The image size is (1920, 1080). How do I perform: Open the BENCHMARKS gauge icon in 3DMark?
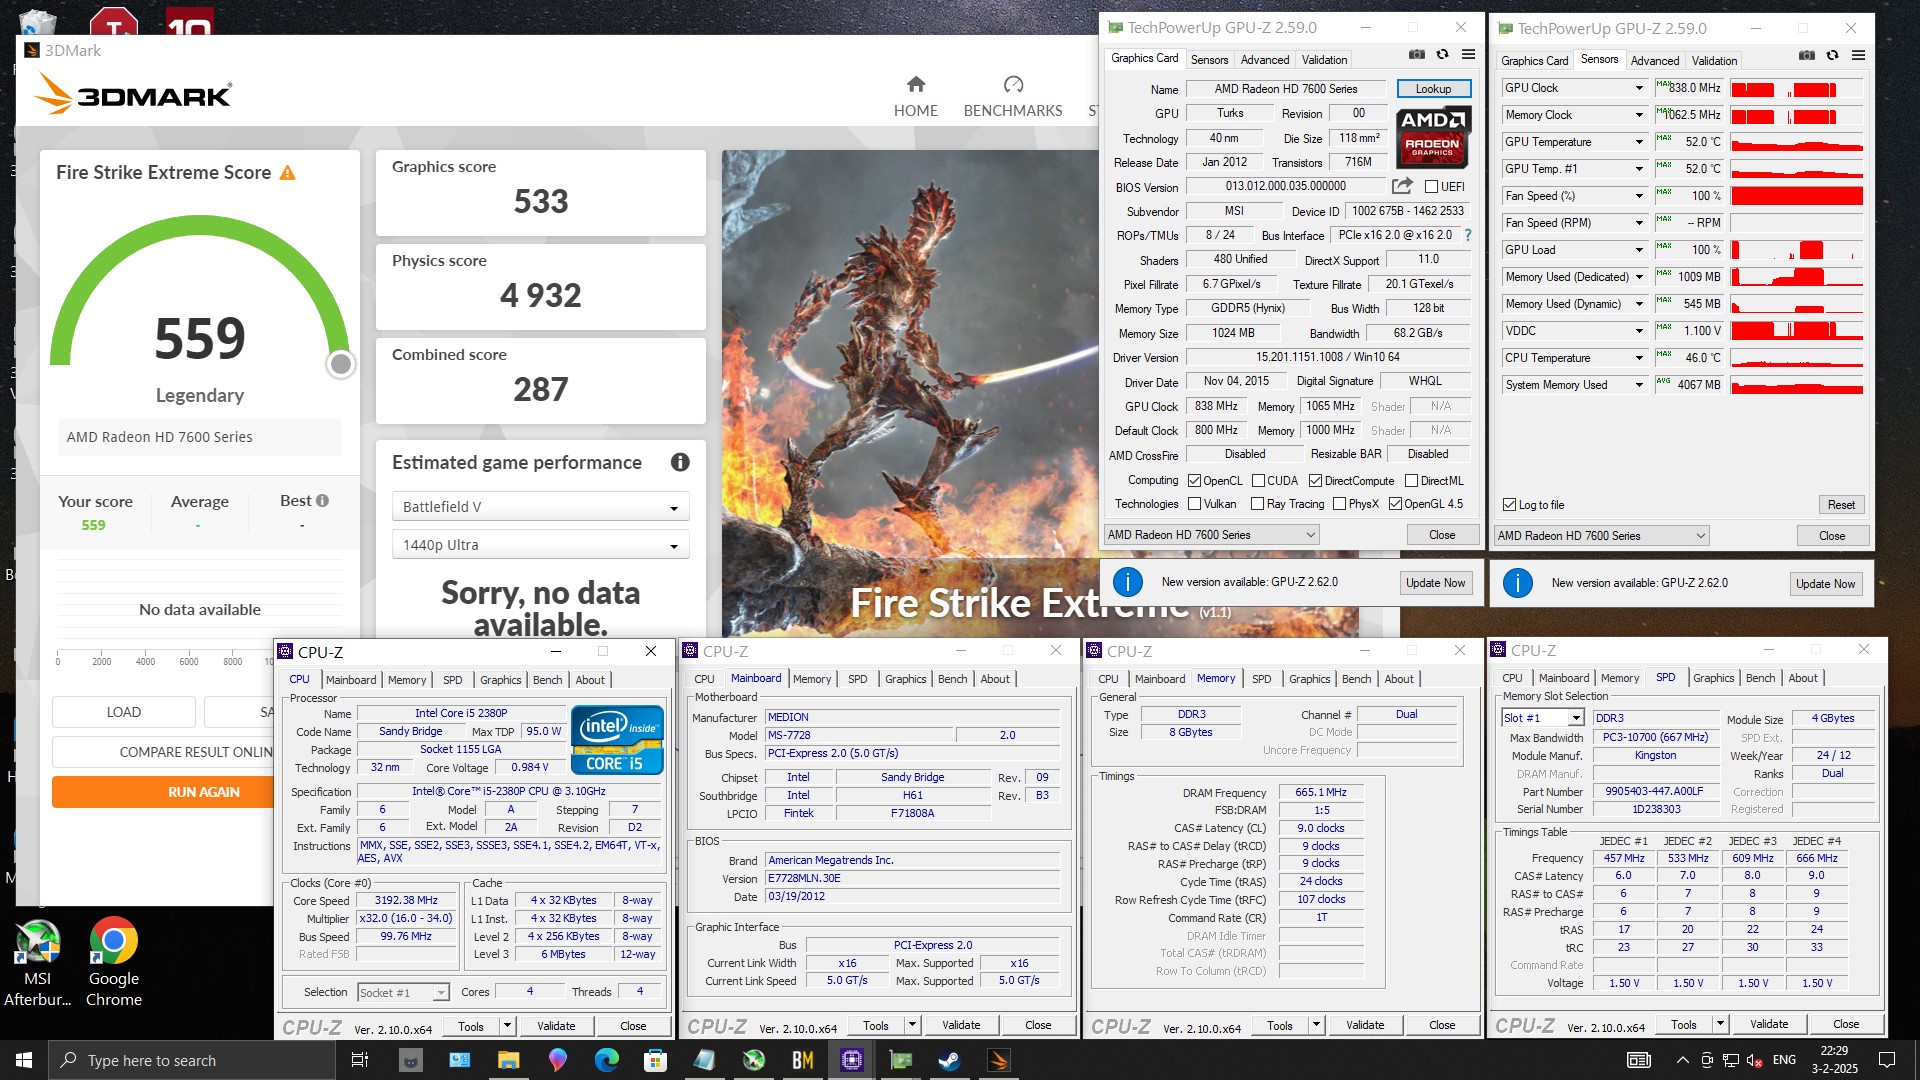click(x=1013, y=84)
